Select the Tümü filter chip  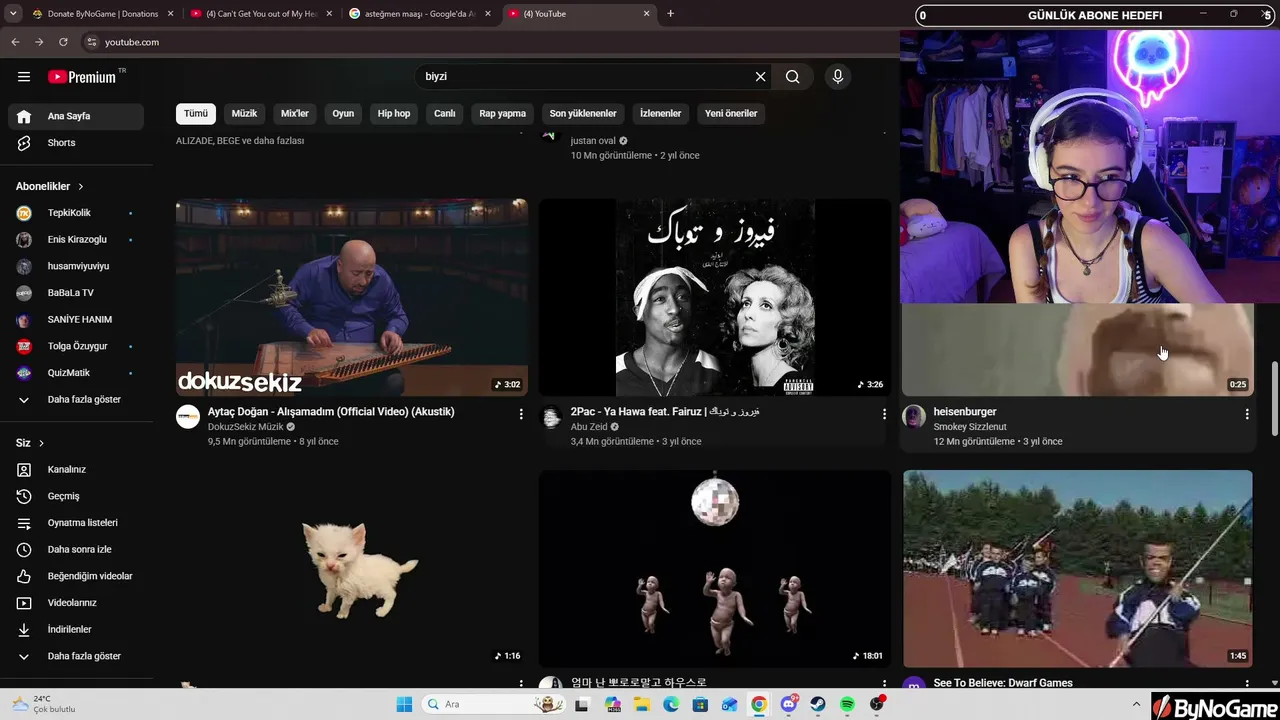pos(196,114)
